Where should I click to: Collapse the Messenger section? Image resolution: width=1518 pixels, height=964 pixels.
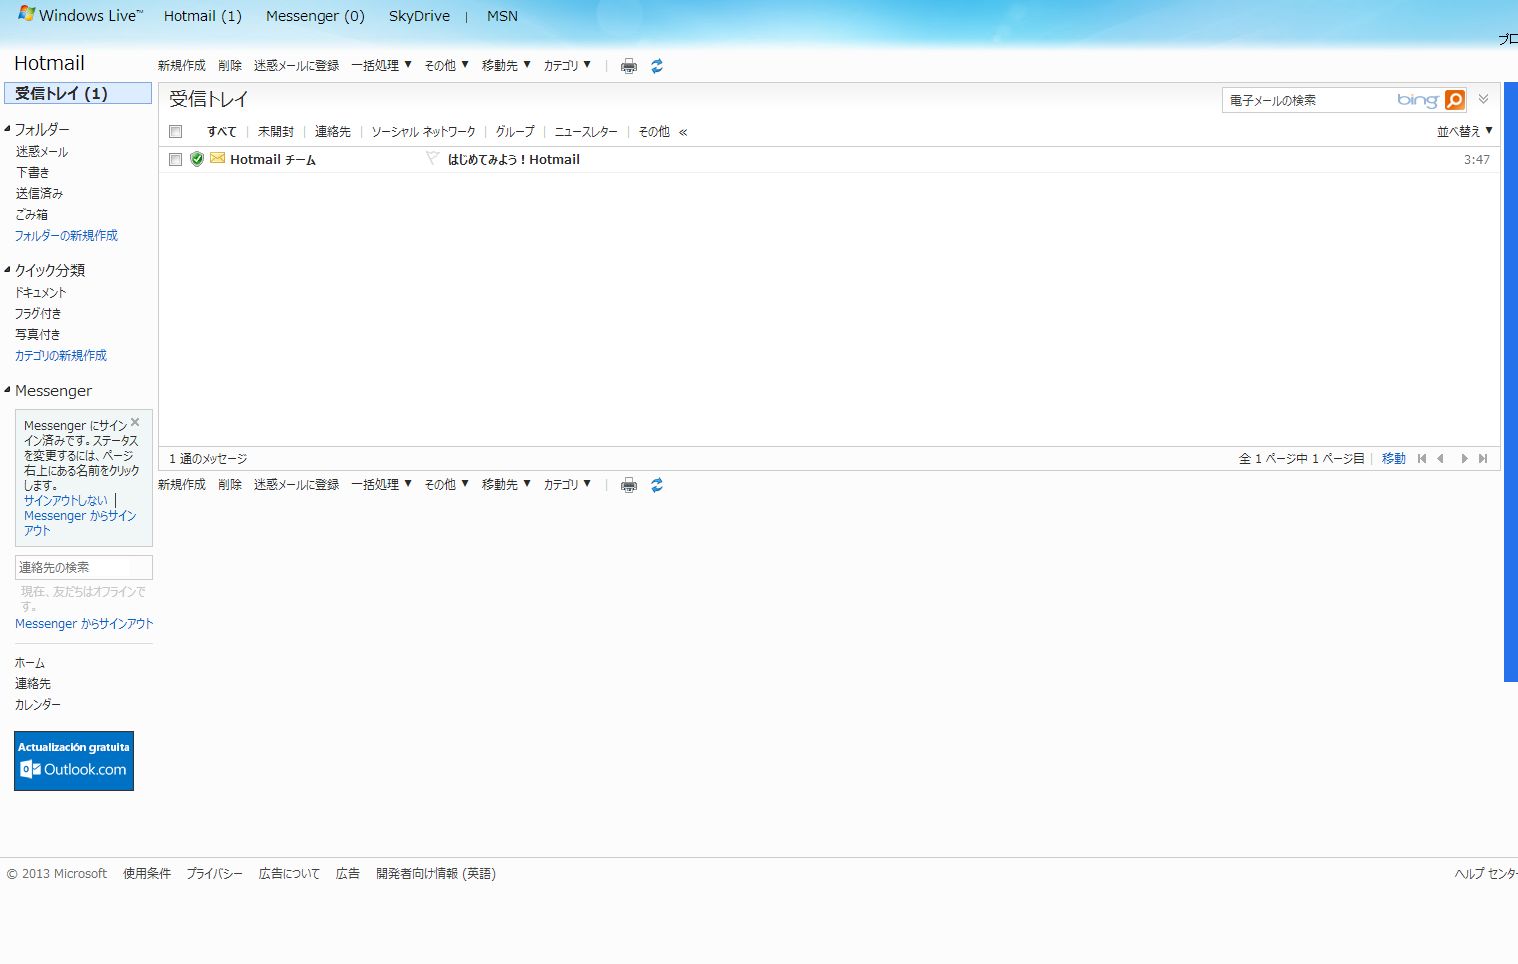pyautogui.click(x=7, y=390)
